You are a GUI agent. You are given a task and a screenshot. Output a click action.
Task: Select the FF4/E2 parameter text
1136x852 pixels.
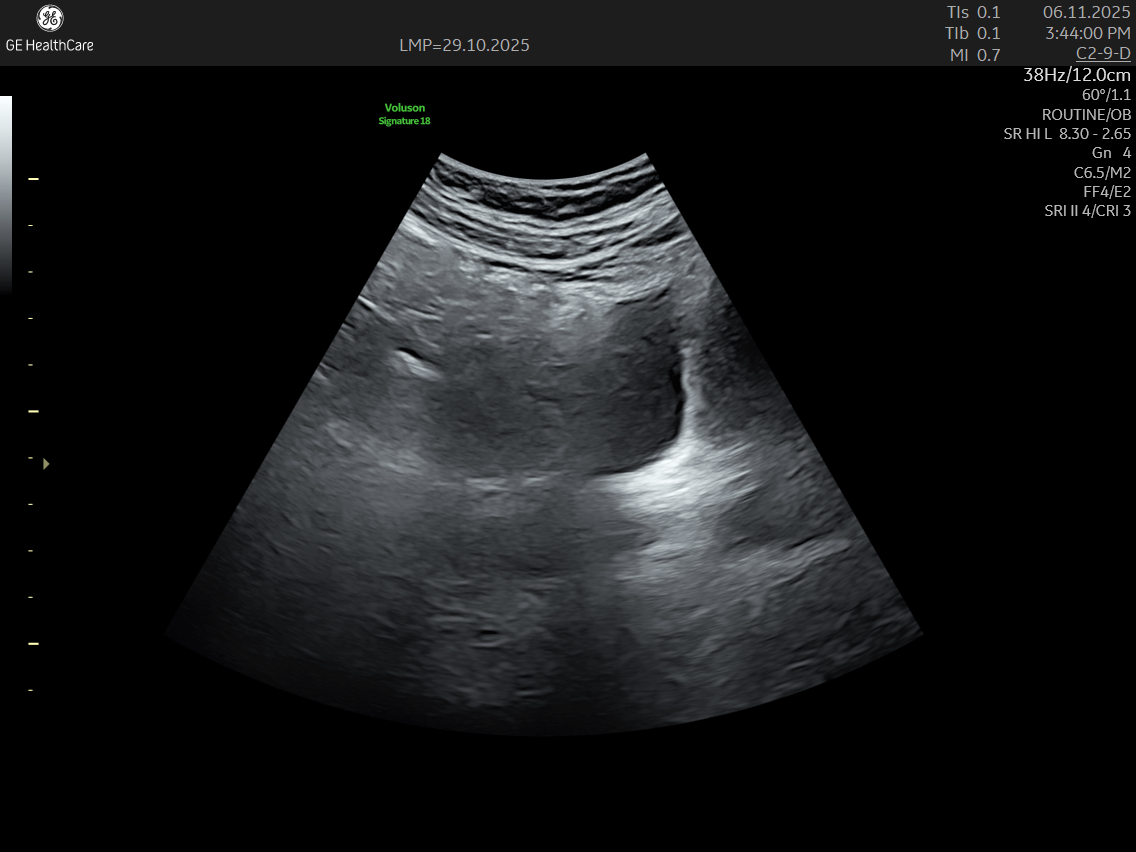[x=1107, y=191]
